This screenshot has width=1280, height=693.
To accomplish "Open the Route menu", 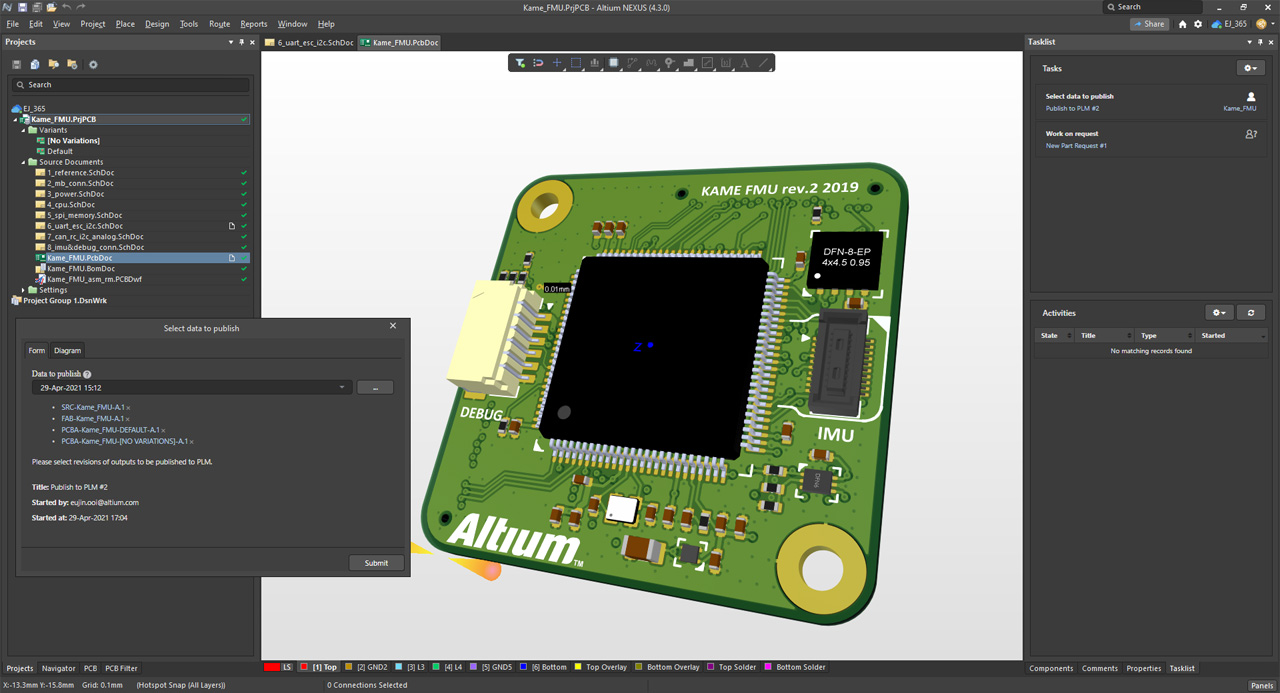I will (219, 23).
